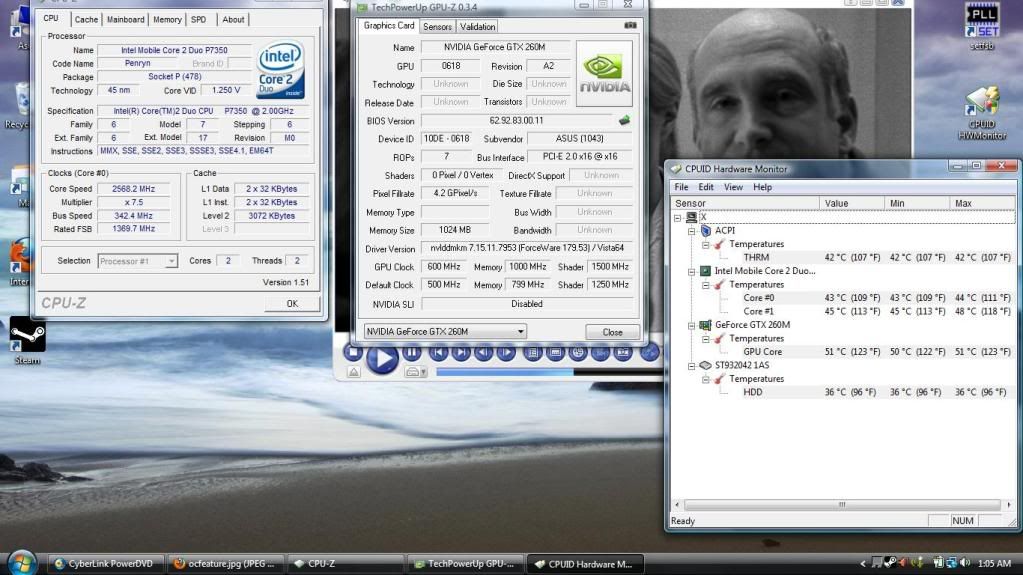Step one frame forward in PowerDVD
The height and width of the screenshot is (575, 1023).
click(x=506, y=353)
